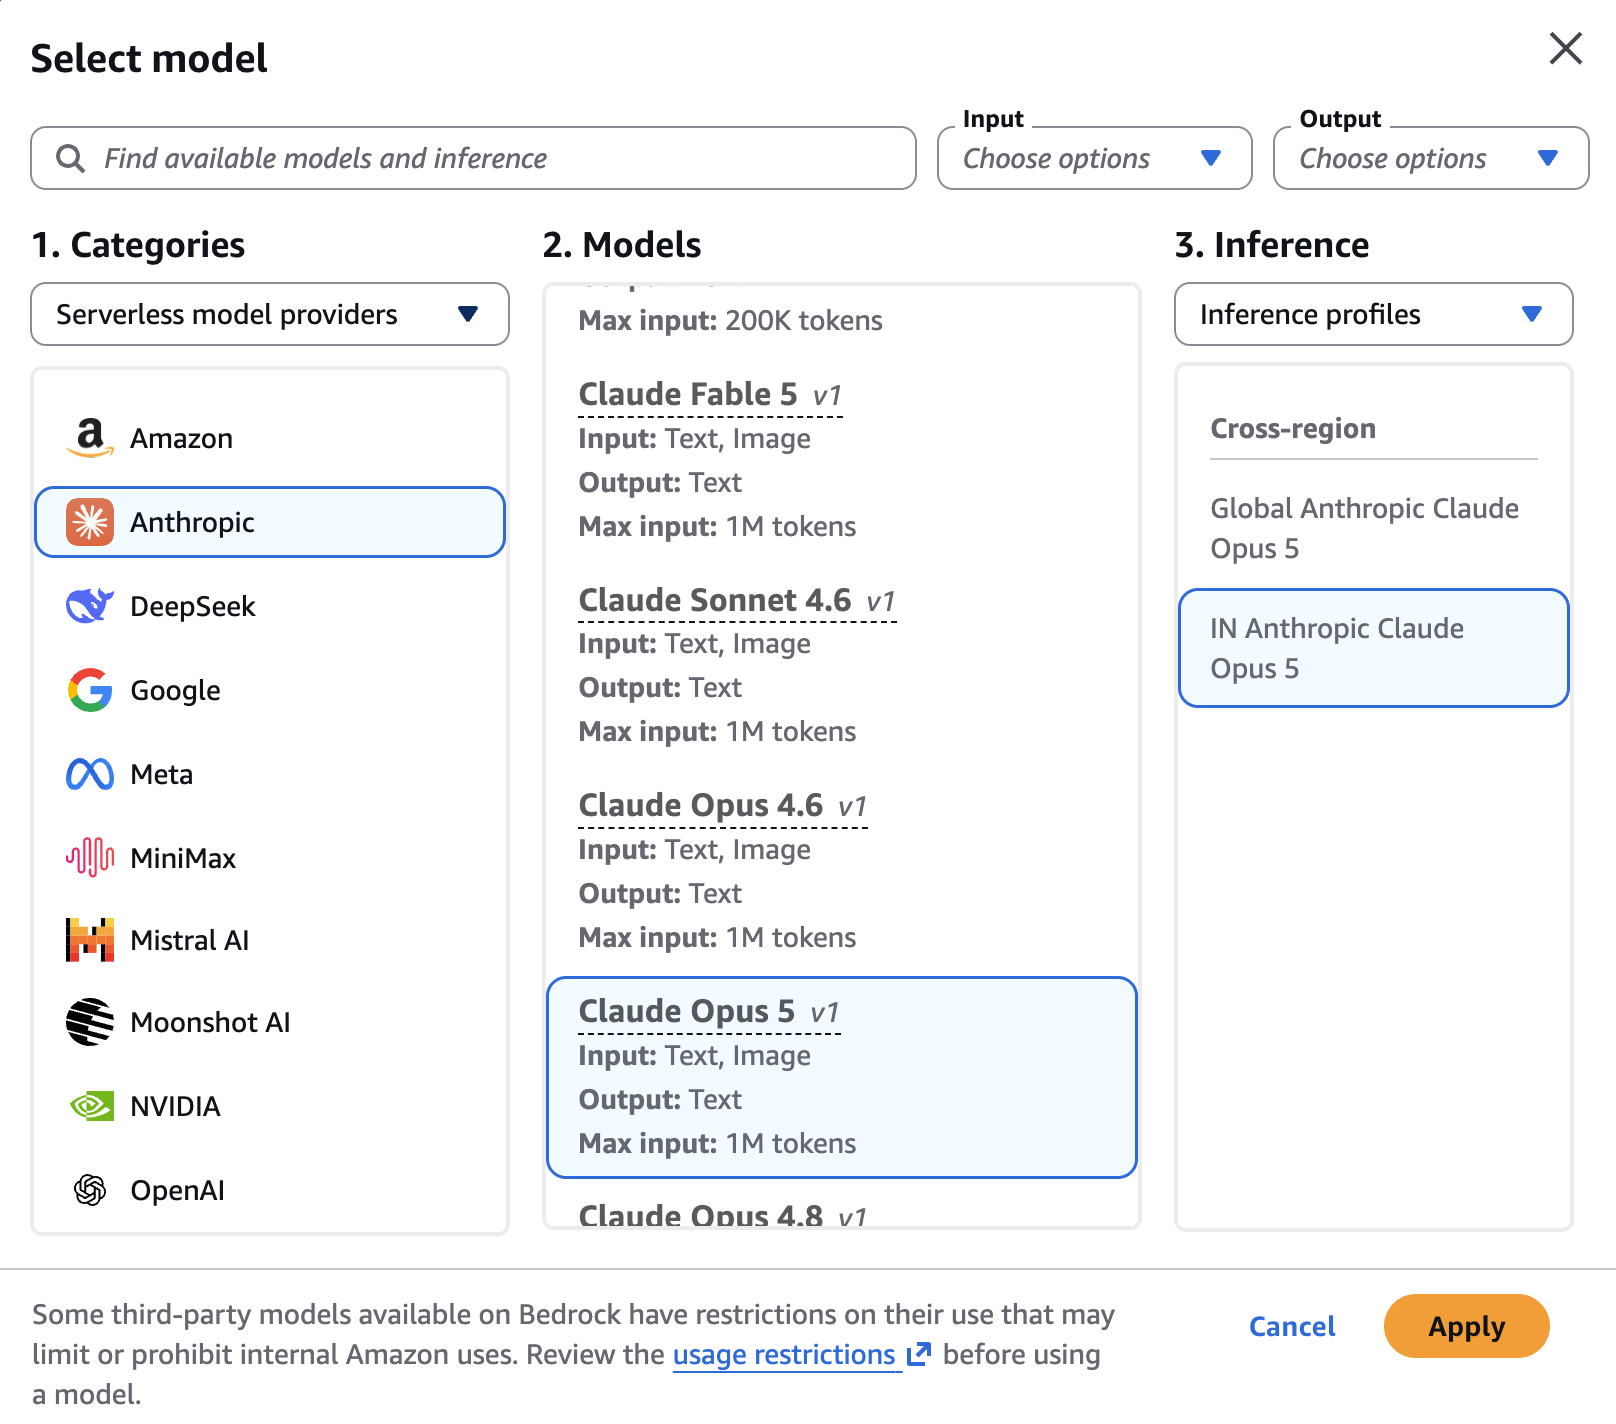Click the MiniMax waveform logo icon

point(90,857)
